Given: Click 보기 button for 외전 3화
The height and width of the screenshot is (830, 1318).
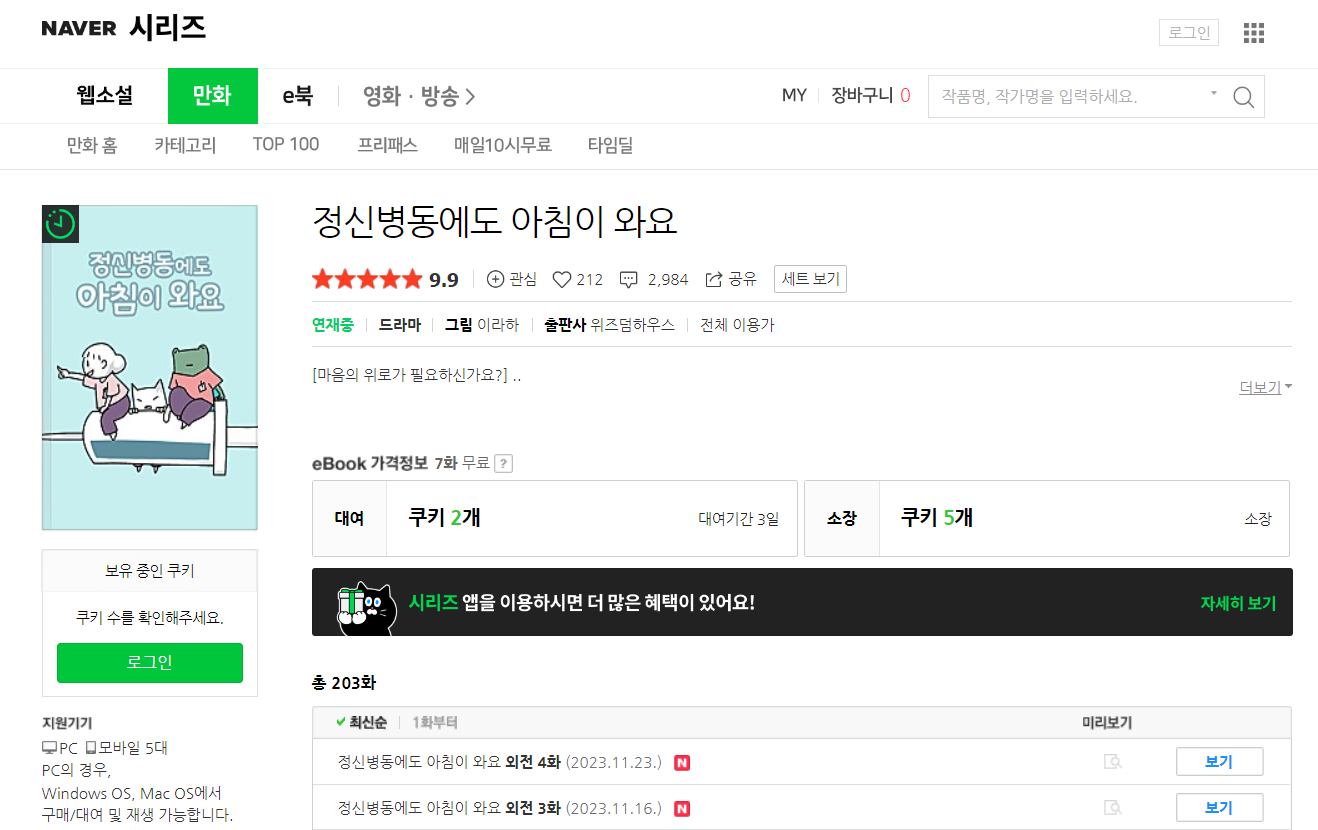Looking at the screenshot, I should click(1219, 808).
